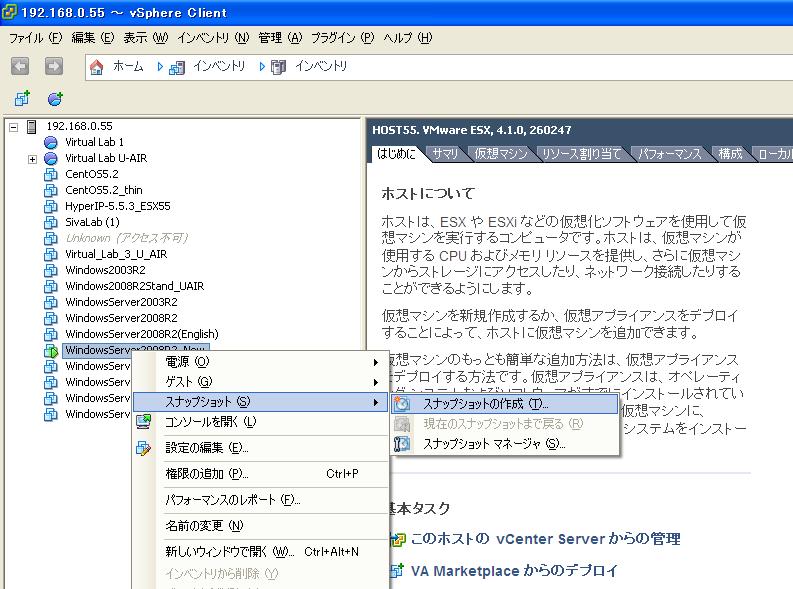Click the snapshot creation camera icon
The image size is (793, 589).
click(x=402, y=404)
